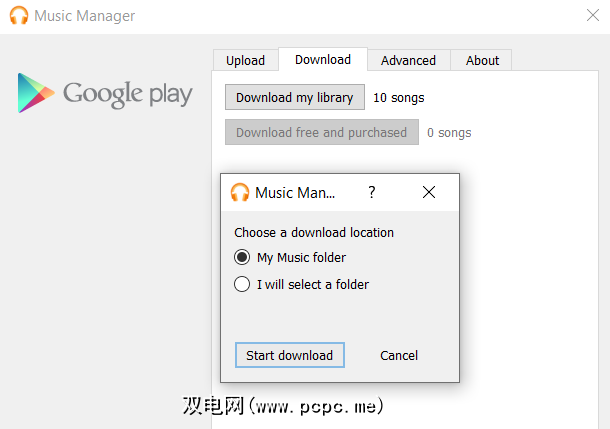This screenshot has width=610, height=429.
Task: Cancel the download location dialog
Action: click(399, 356)
